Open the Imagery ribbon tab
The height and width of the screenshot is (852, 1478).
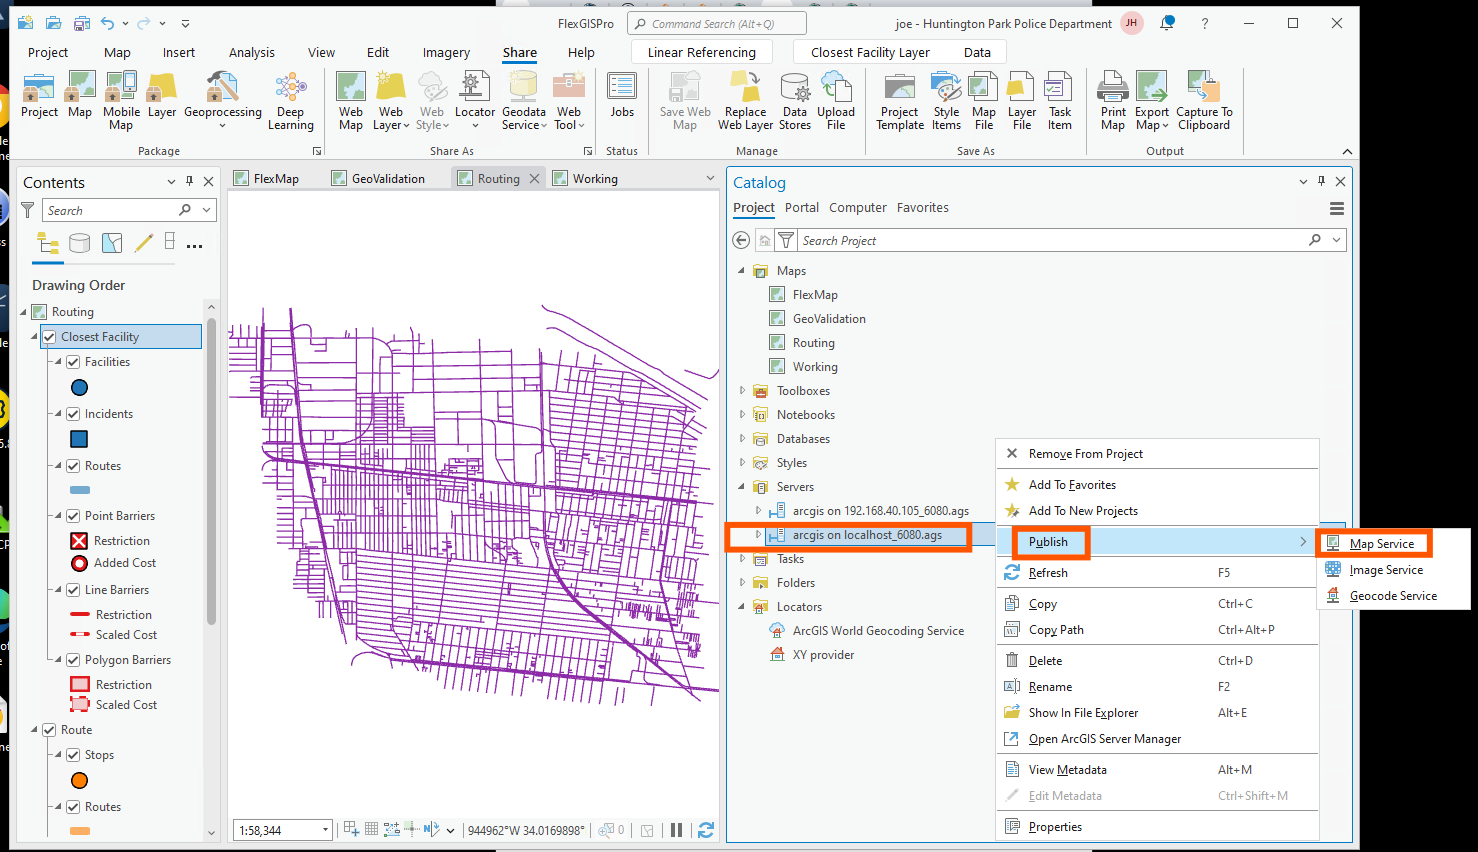(x=446, y=52)
